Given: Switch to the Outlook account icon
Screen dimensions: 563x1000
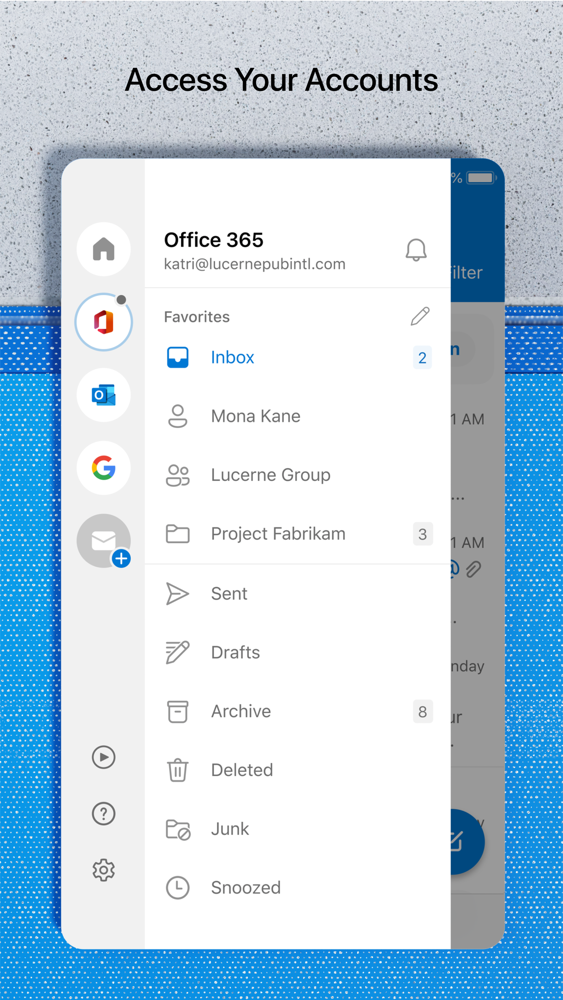Looking at the screenshot, I should point(103,395).
